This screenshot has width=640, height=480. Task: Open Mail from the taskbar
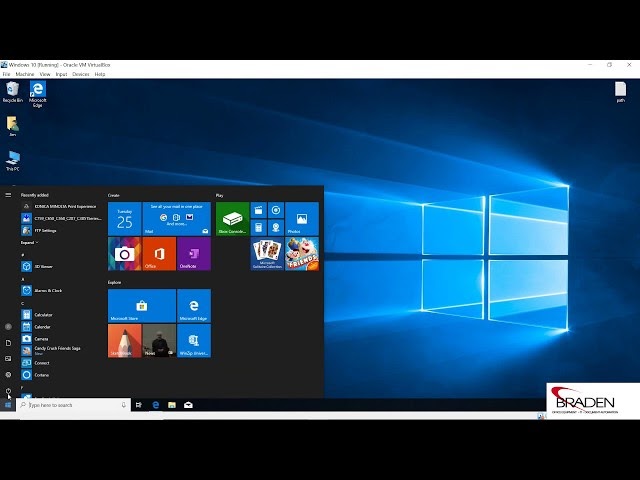188,405
